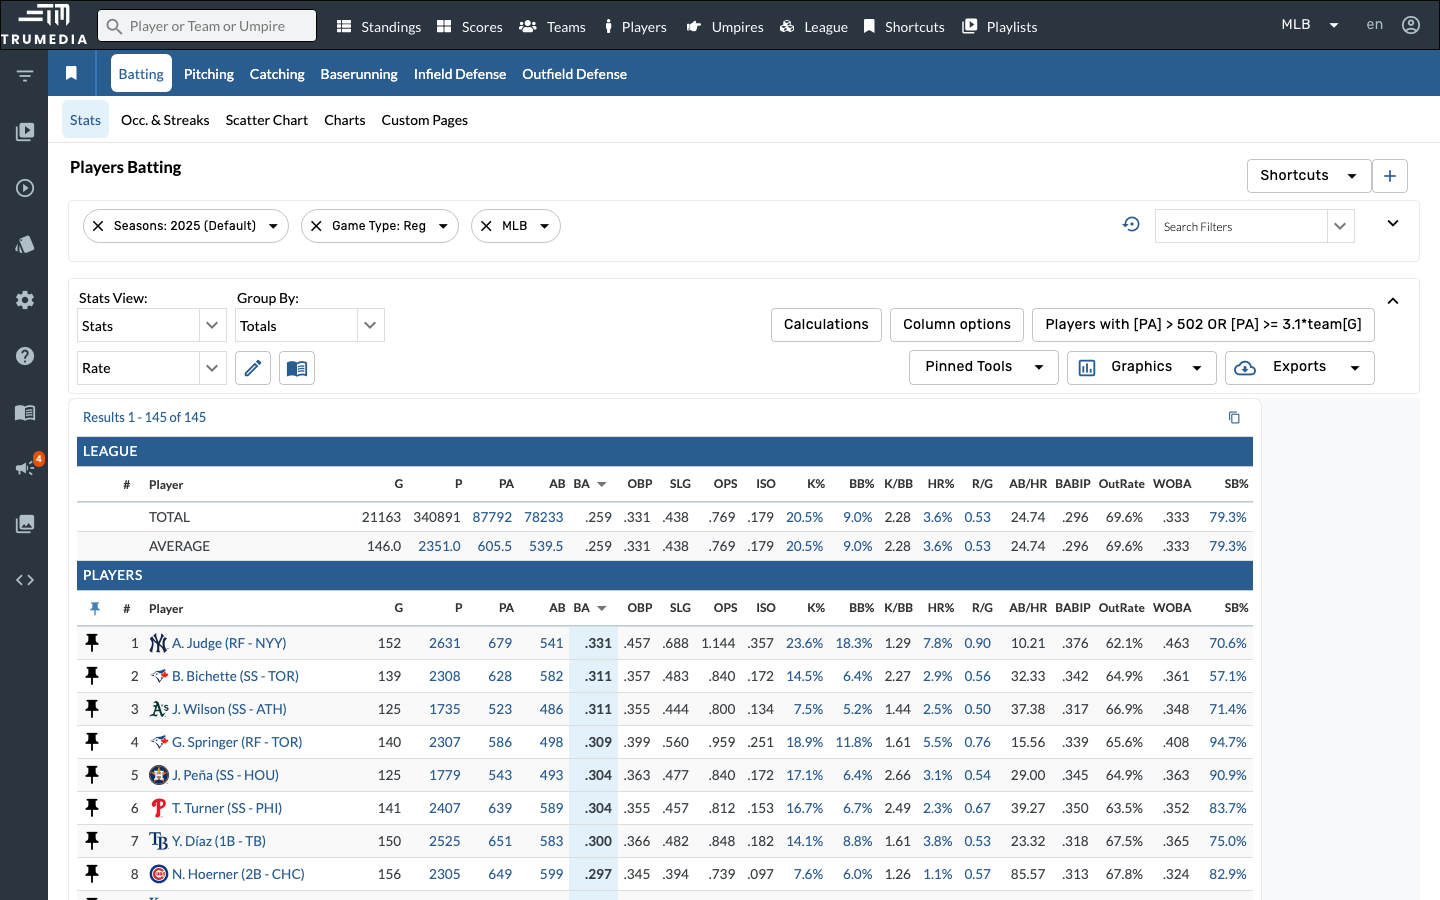Open the filter lines sidebar icon
Viewport: 1440px width, 900px height.
tap(25, 76)
